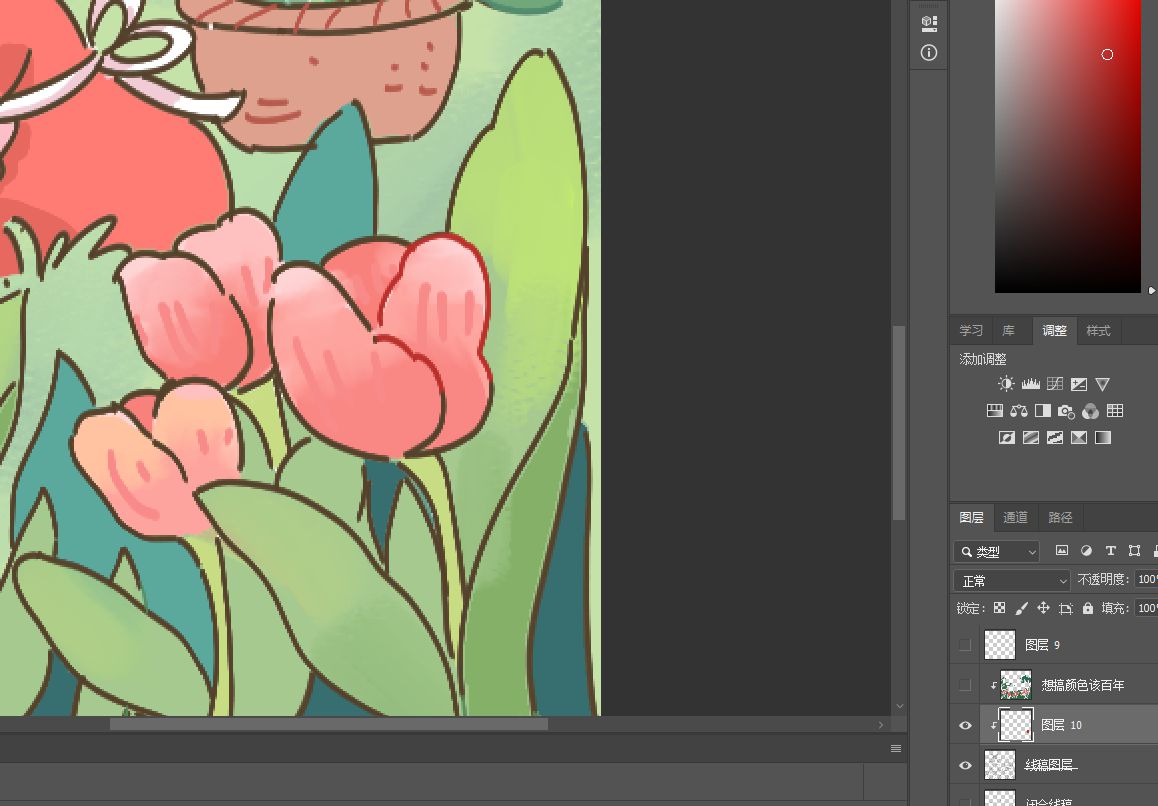This screenshot has height=806, width=1158.
Task: Add a Vibrance adjustment layer
Action: tap(1103, 383)
